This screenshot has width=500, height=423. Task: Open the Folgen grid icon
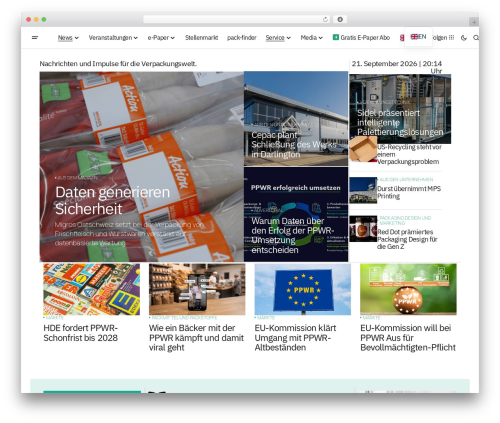click(451, 38)
